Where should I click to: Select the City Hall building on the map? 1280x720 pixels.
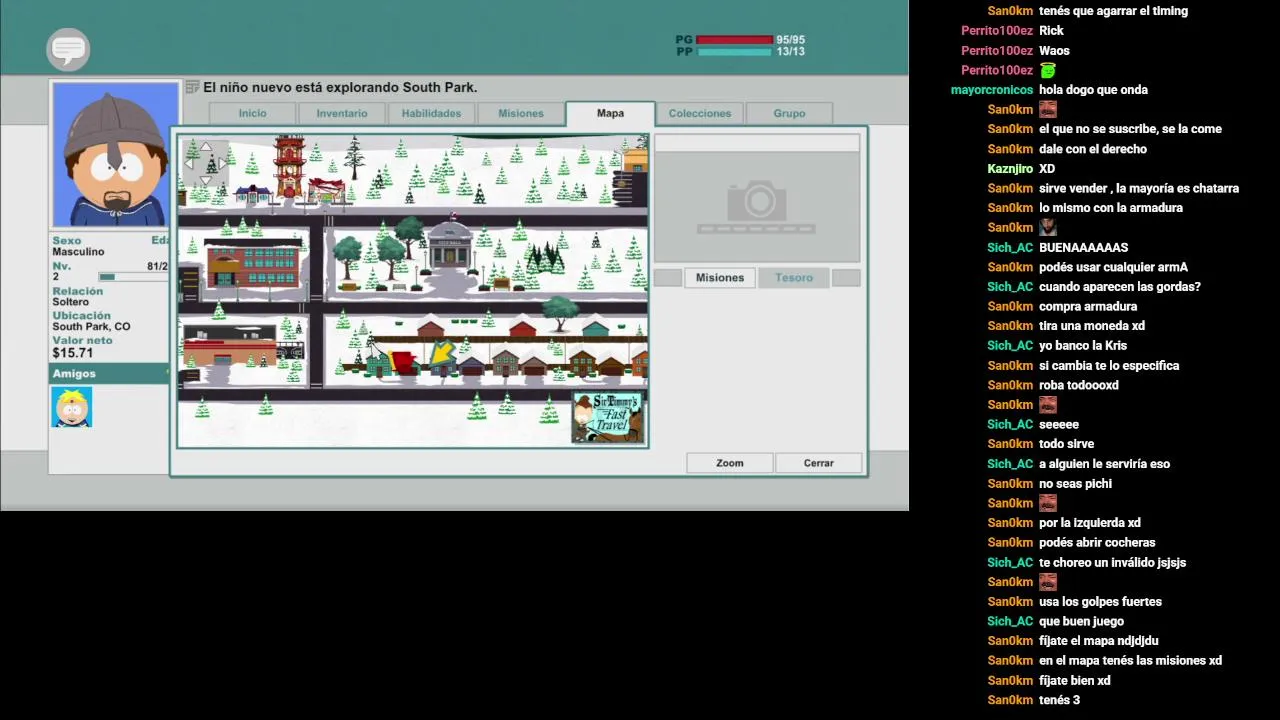[450, 245]
